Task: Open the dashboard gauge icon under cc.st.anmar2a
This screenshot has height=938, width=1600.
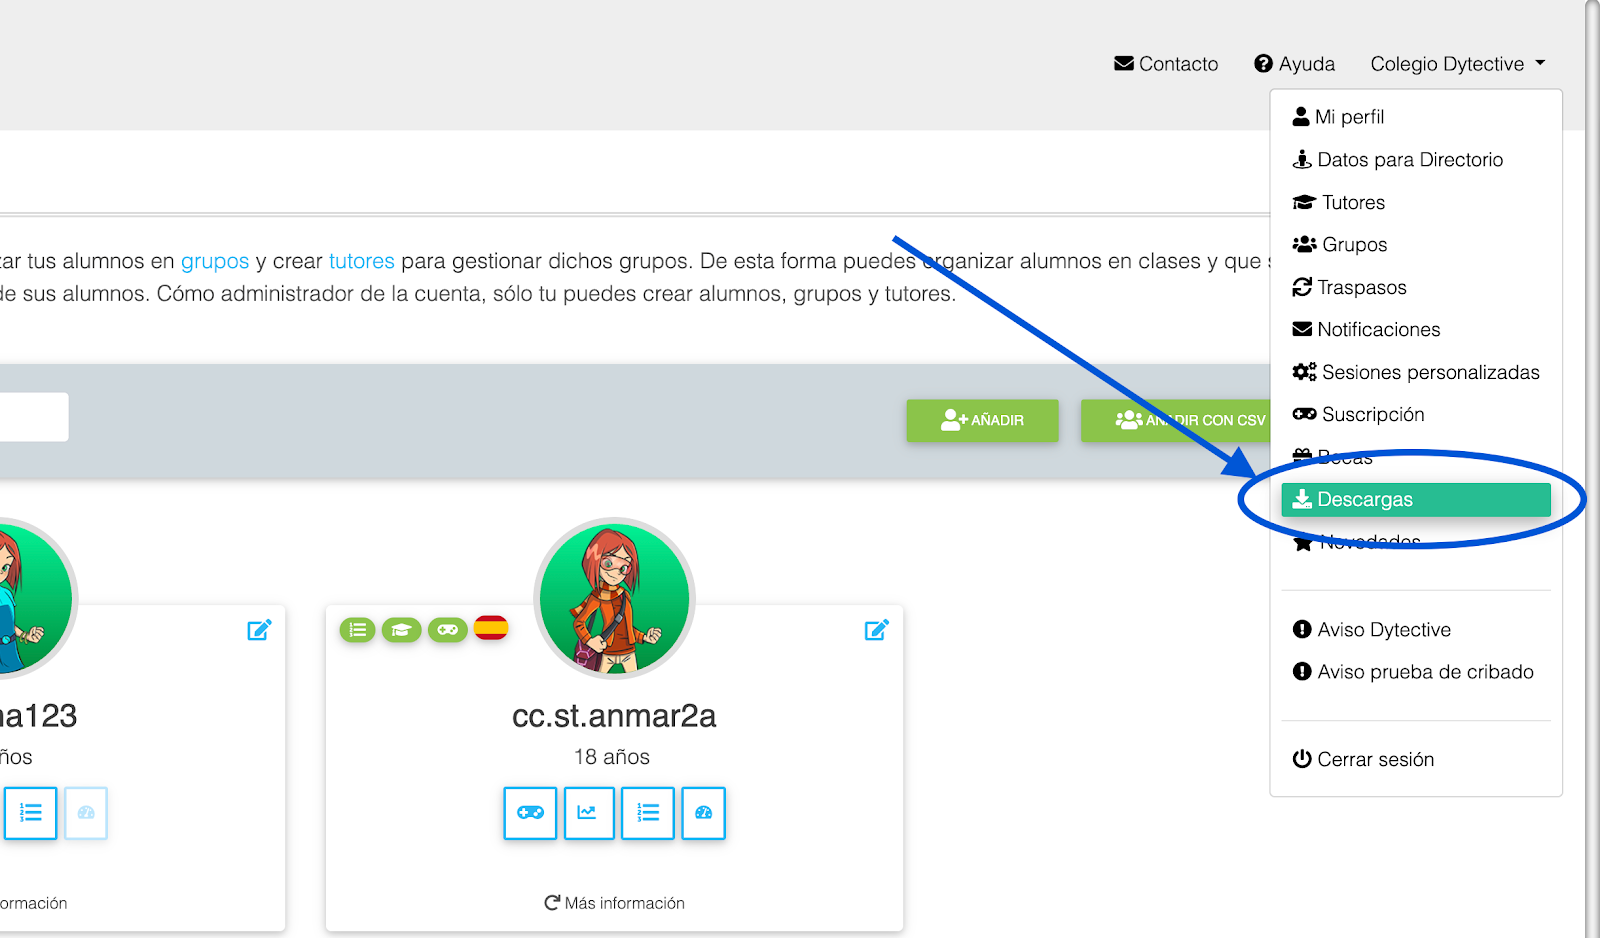Action: coord(703,813)
